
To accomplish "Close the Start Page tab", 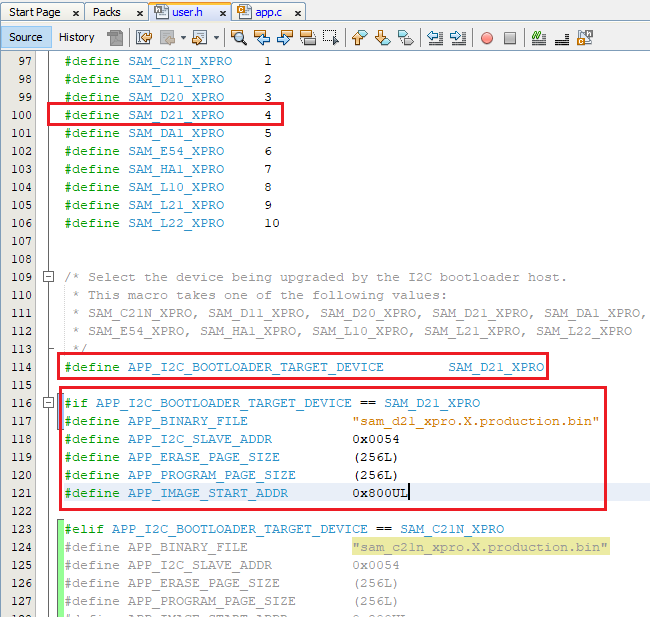I will (76, 14).
